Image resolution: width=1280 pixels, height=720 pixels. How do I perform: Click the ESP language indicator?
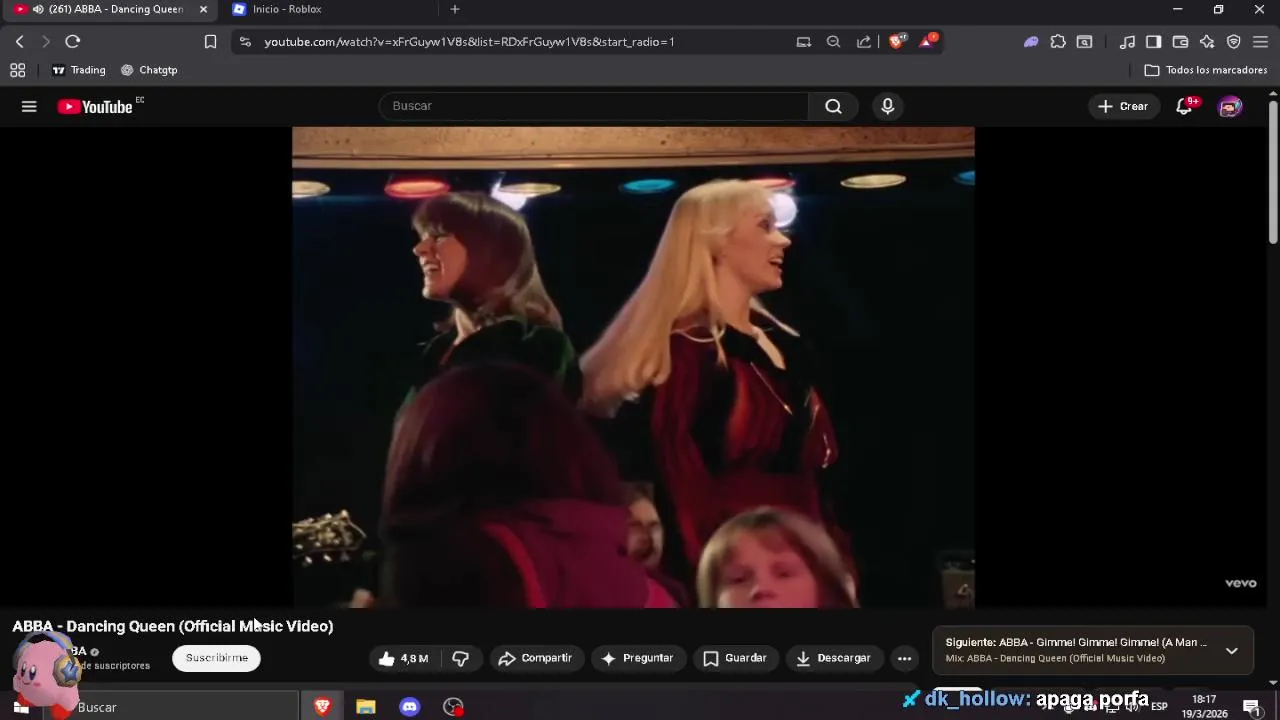(x=1159, y=707)
